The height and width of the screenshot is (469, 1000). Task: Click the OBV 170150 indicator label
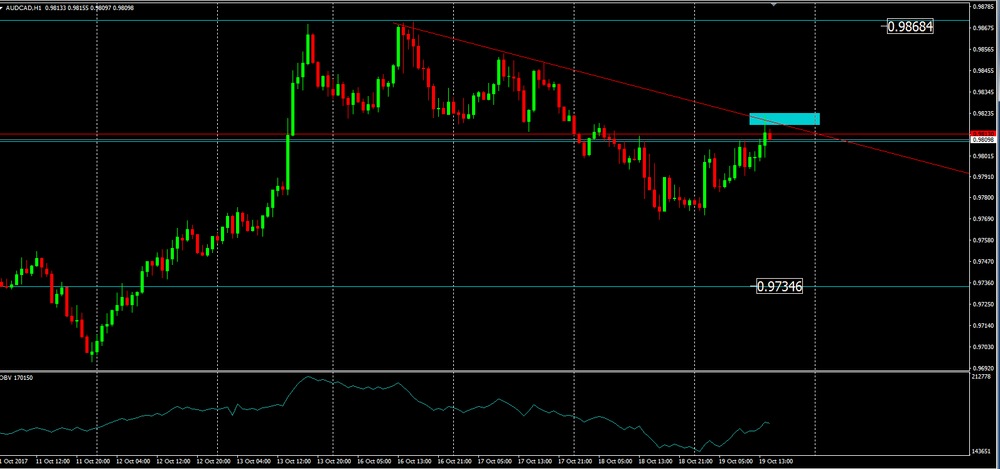point(17,378)
